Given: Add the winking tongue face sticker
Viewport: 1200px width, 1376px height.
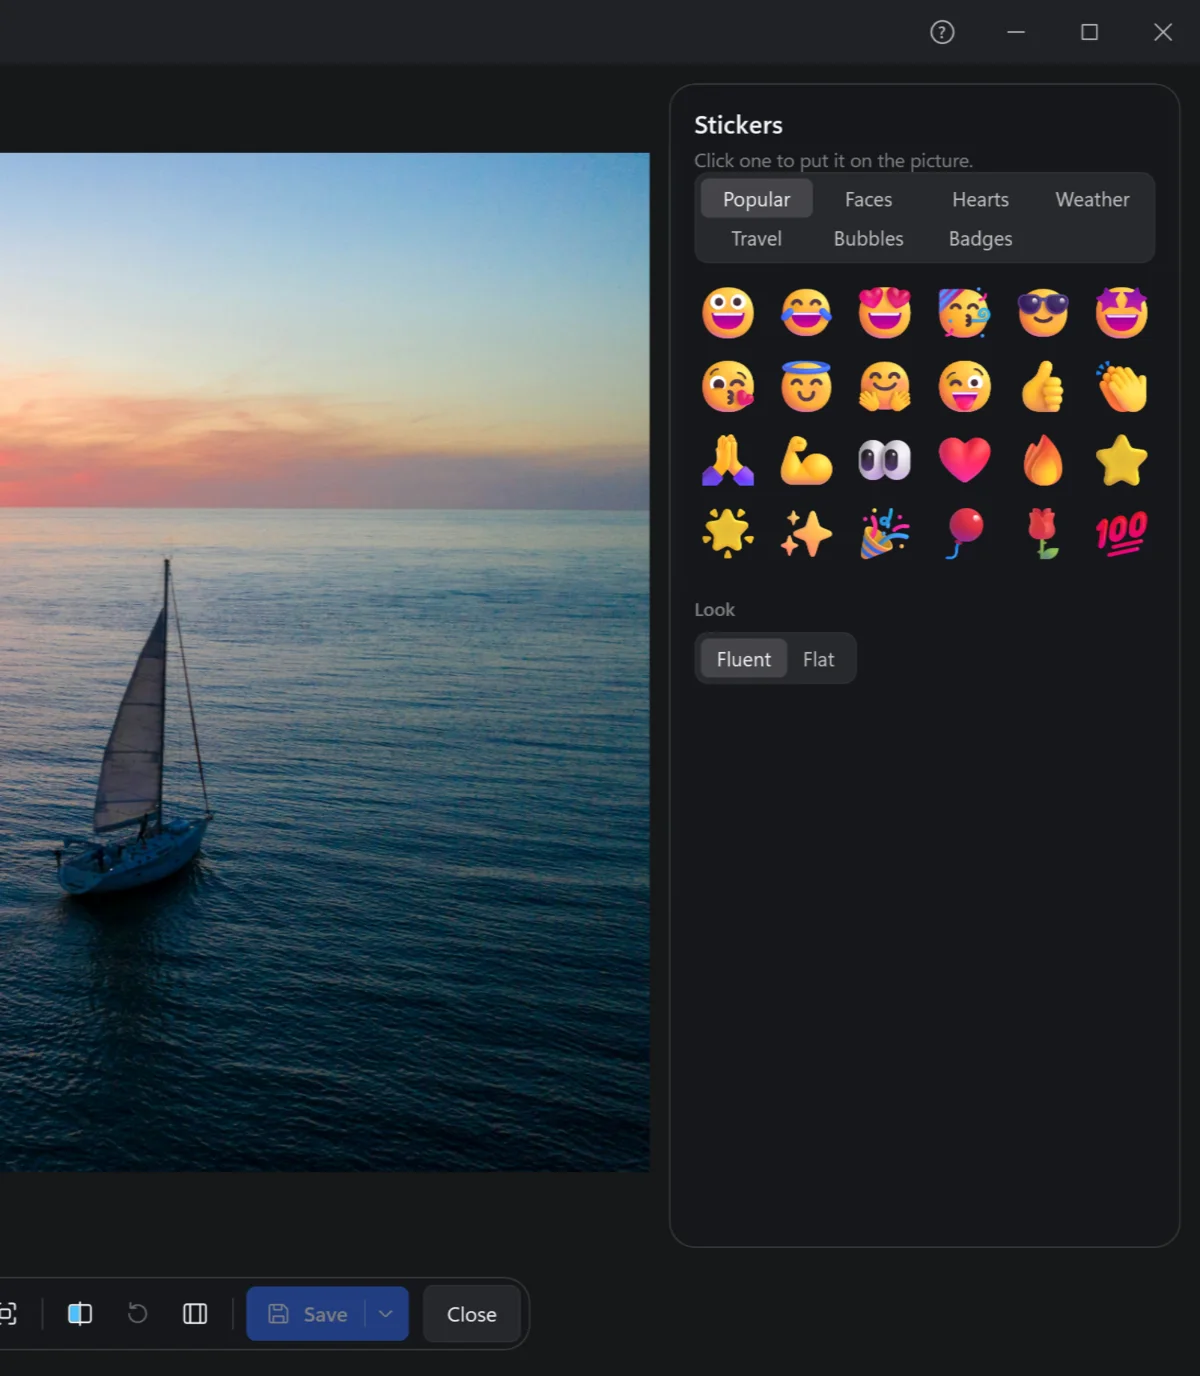Looking at the screenshot, I should [x=964, y=387].
